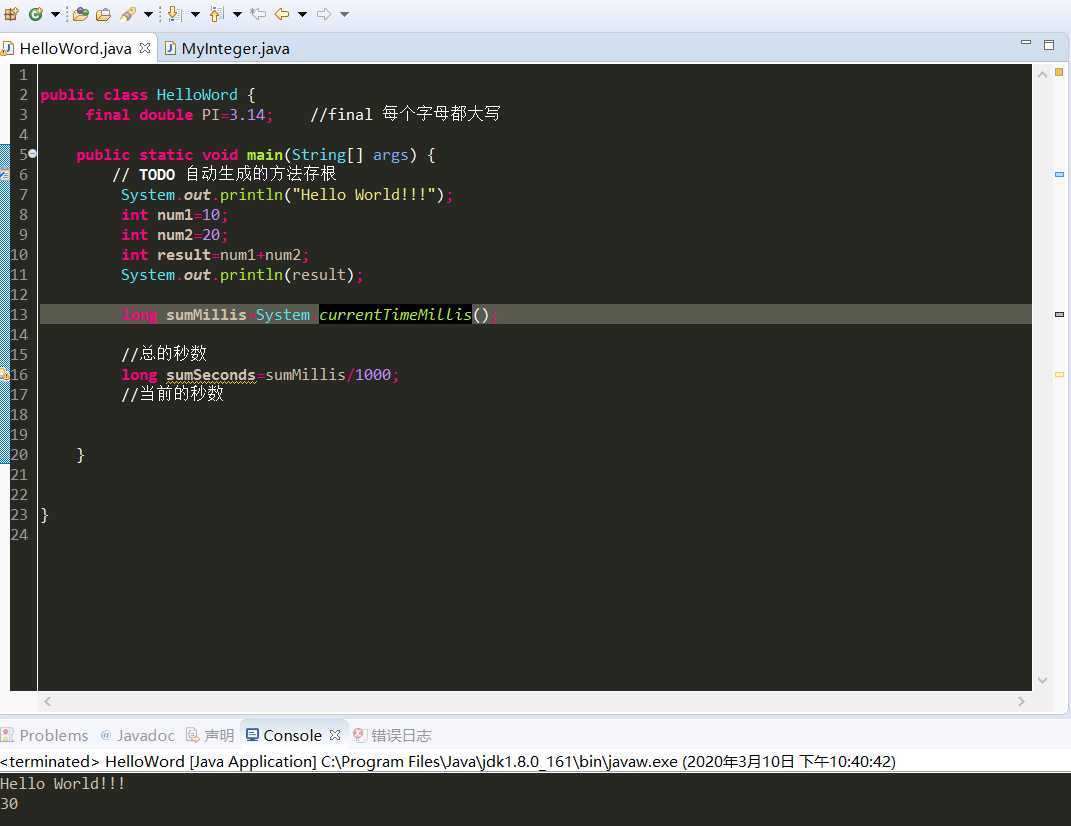Click the horizontal scrollbar left arrow
1071x826 pixels.
(47, 701)
